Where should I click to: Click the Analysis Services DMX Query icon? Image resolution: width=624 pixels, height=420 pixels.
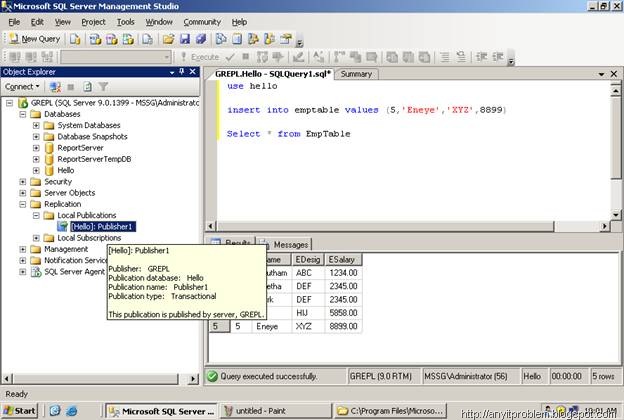coord(111,39)
